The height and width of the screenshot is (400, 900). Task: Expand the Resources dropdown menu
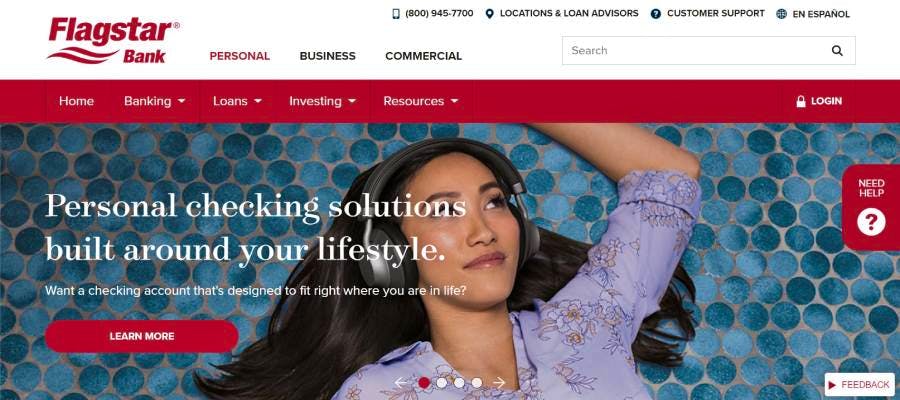tap(421, 101)
